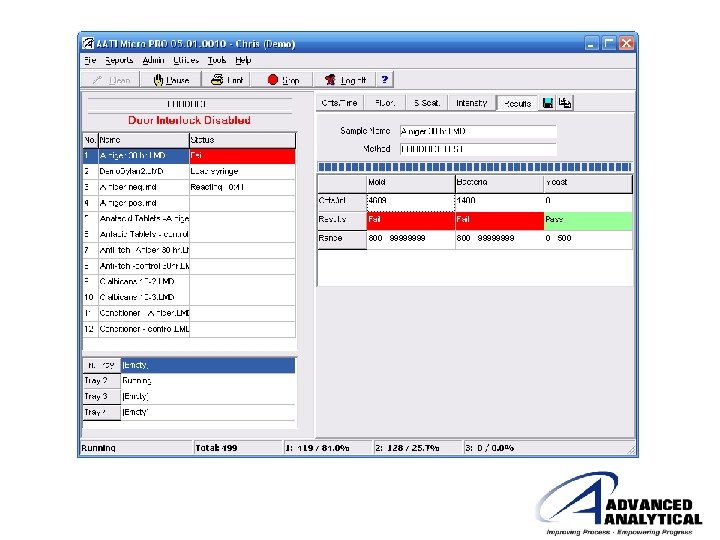
Task: Open the Admin menu
Action: click(153, 60)
